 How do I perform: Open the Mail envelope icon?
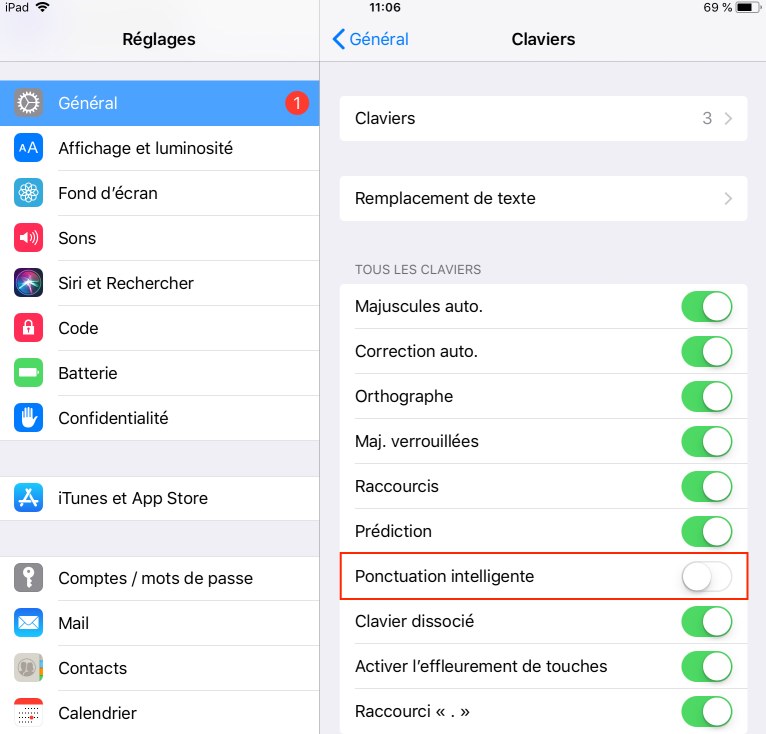tap(28, 623)
